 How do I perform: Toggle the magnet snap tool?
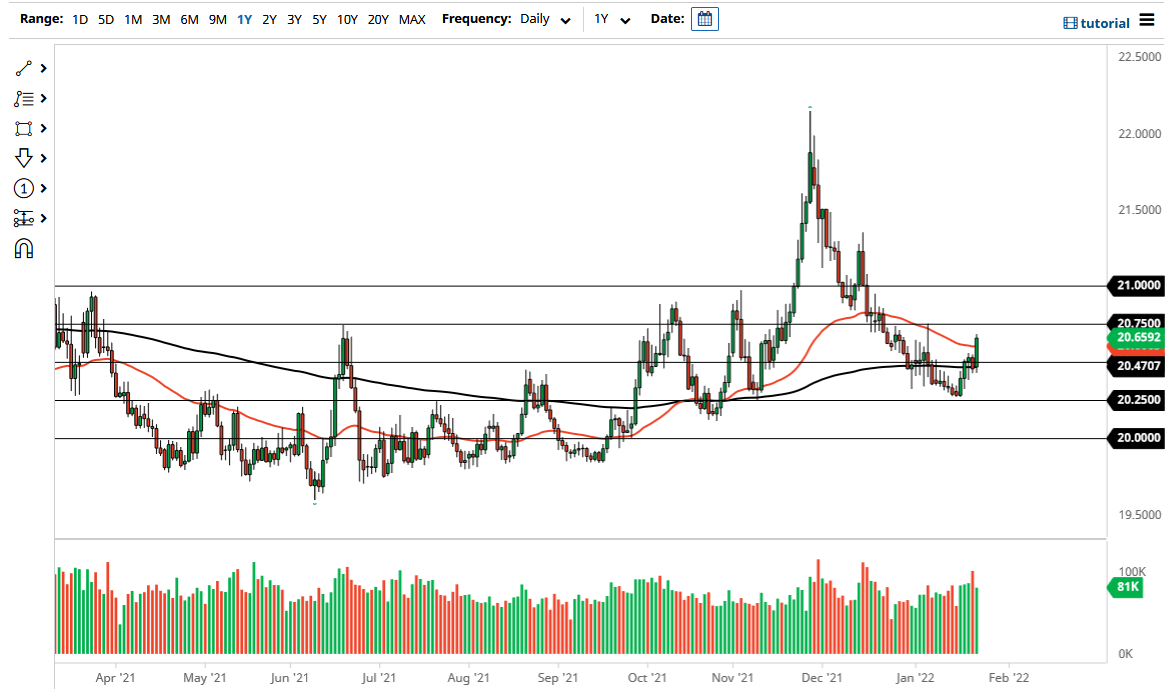coord(22,248)
